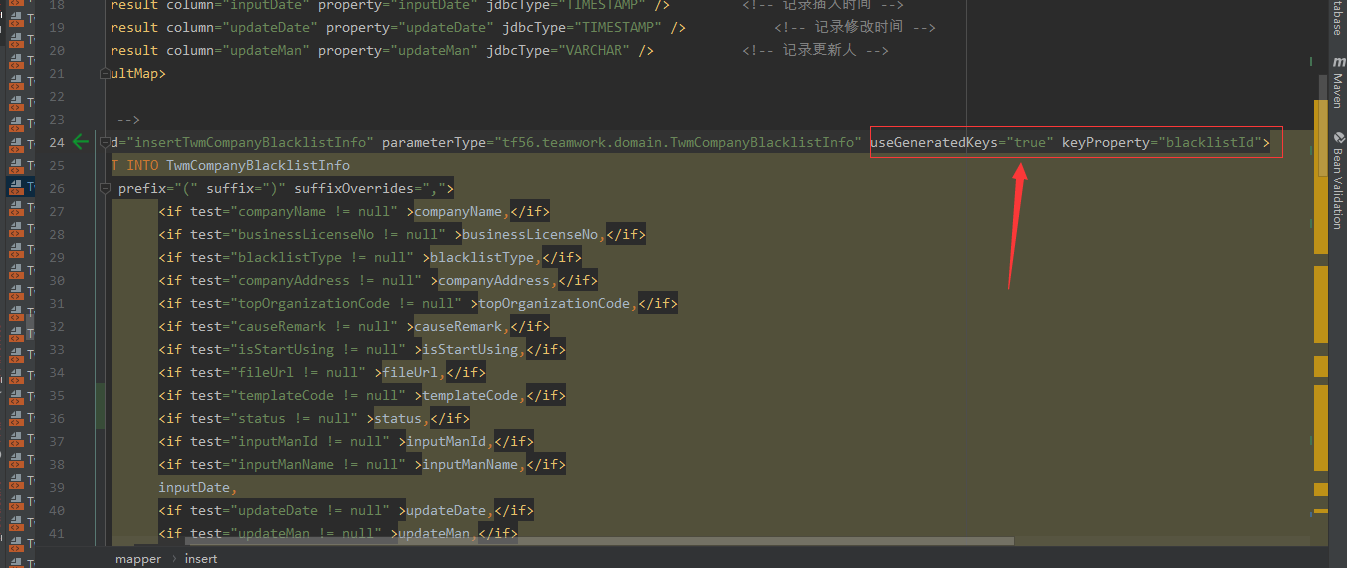Open the Database tool window tab

[x=1337, y=18]
